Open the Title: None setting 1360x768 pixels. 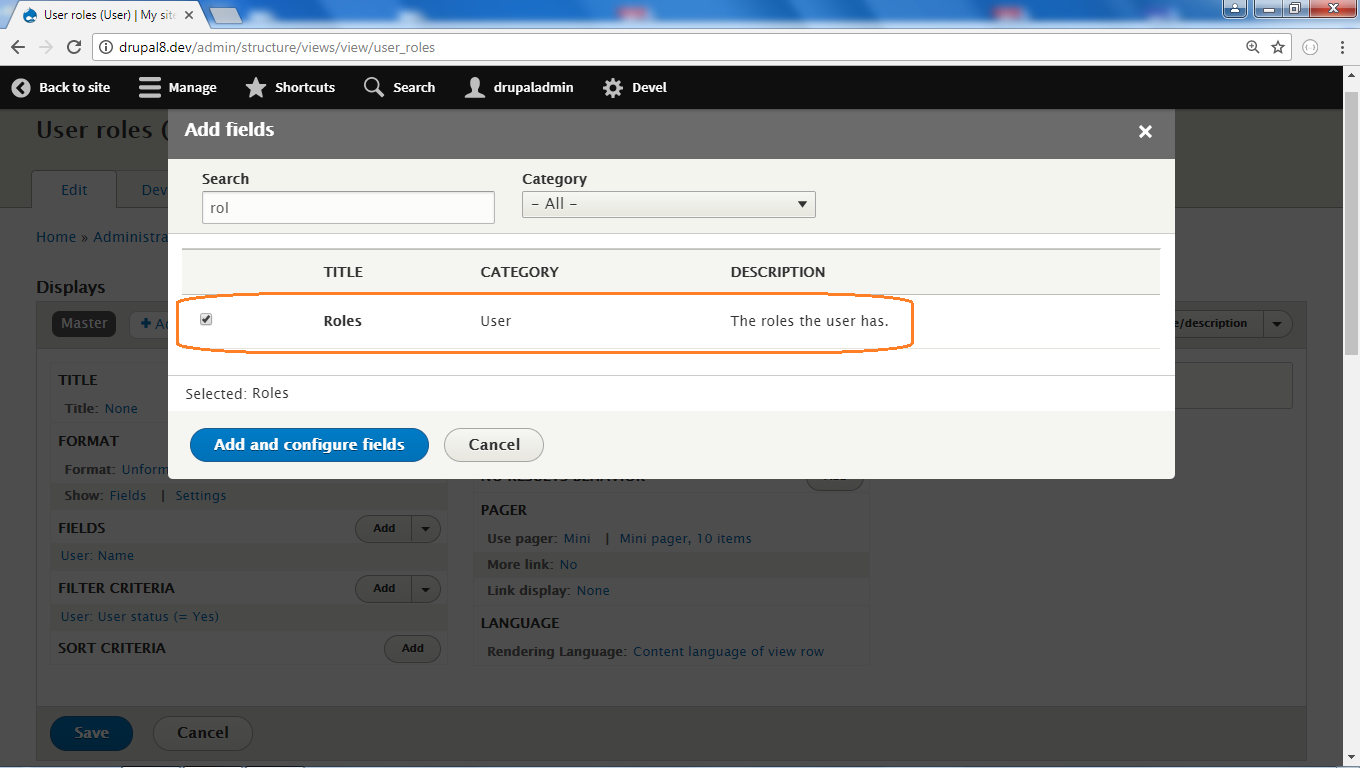point(121,408)
